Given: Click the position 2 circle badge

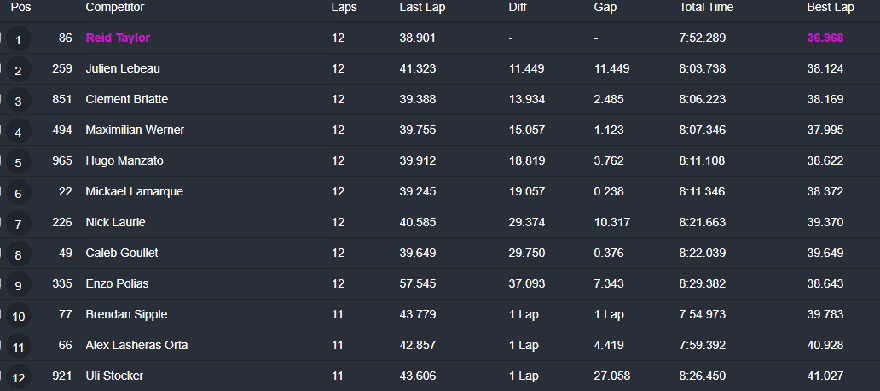Looking at the screenshot, I should click(19, 70).
